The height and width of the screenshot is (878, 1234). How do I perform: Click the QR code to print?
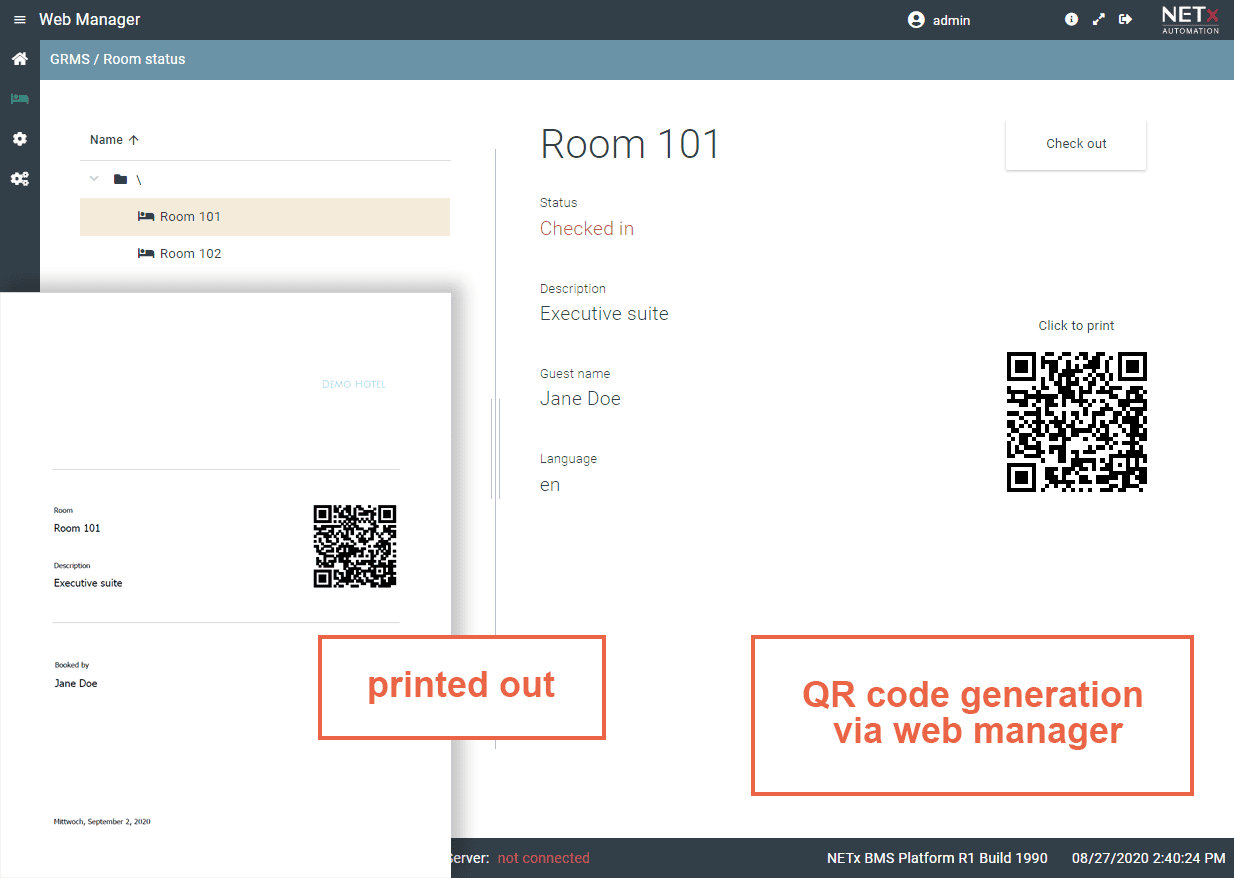coord(1076,421)
